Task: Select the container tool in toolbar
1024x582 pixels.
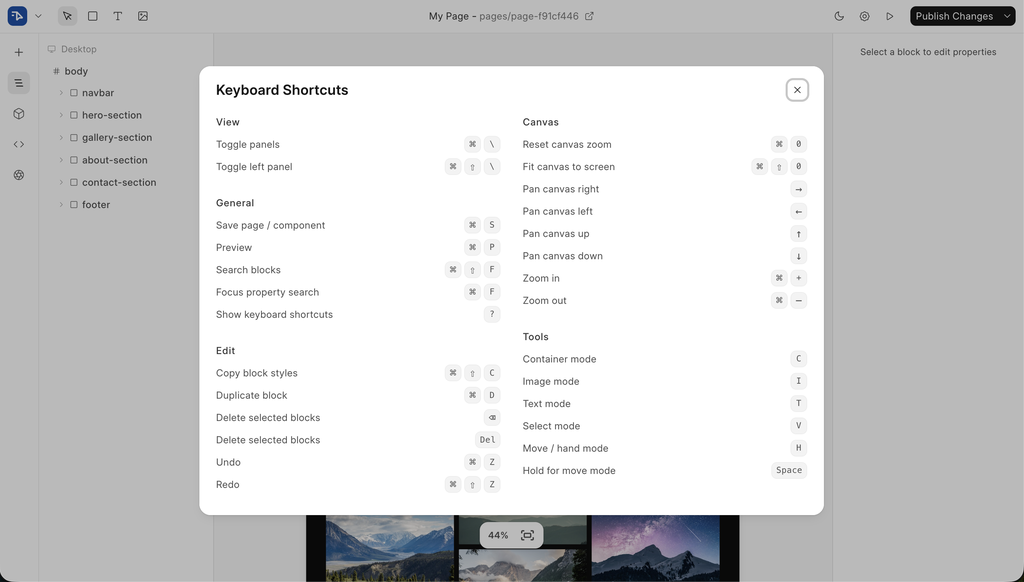Action: [92, 16]
